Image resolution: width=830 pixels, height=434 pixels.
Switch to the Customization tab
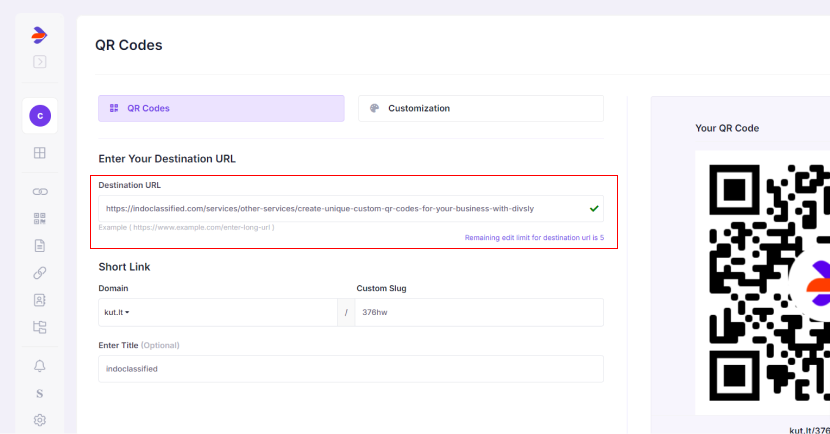tap(481, 108)
